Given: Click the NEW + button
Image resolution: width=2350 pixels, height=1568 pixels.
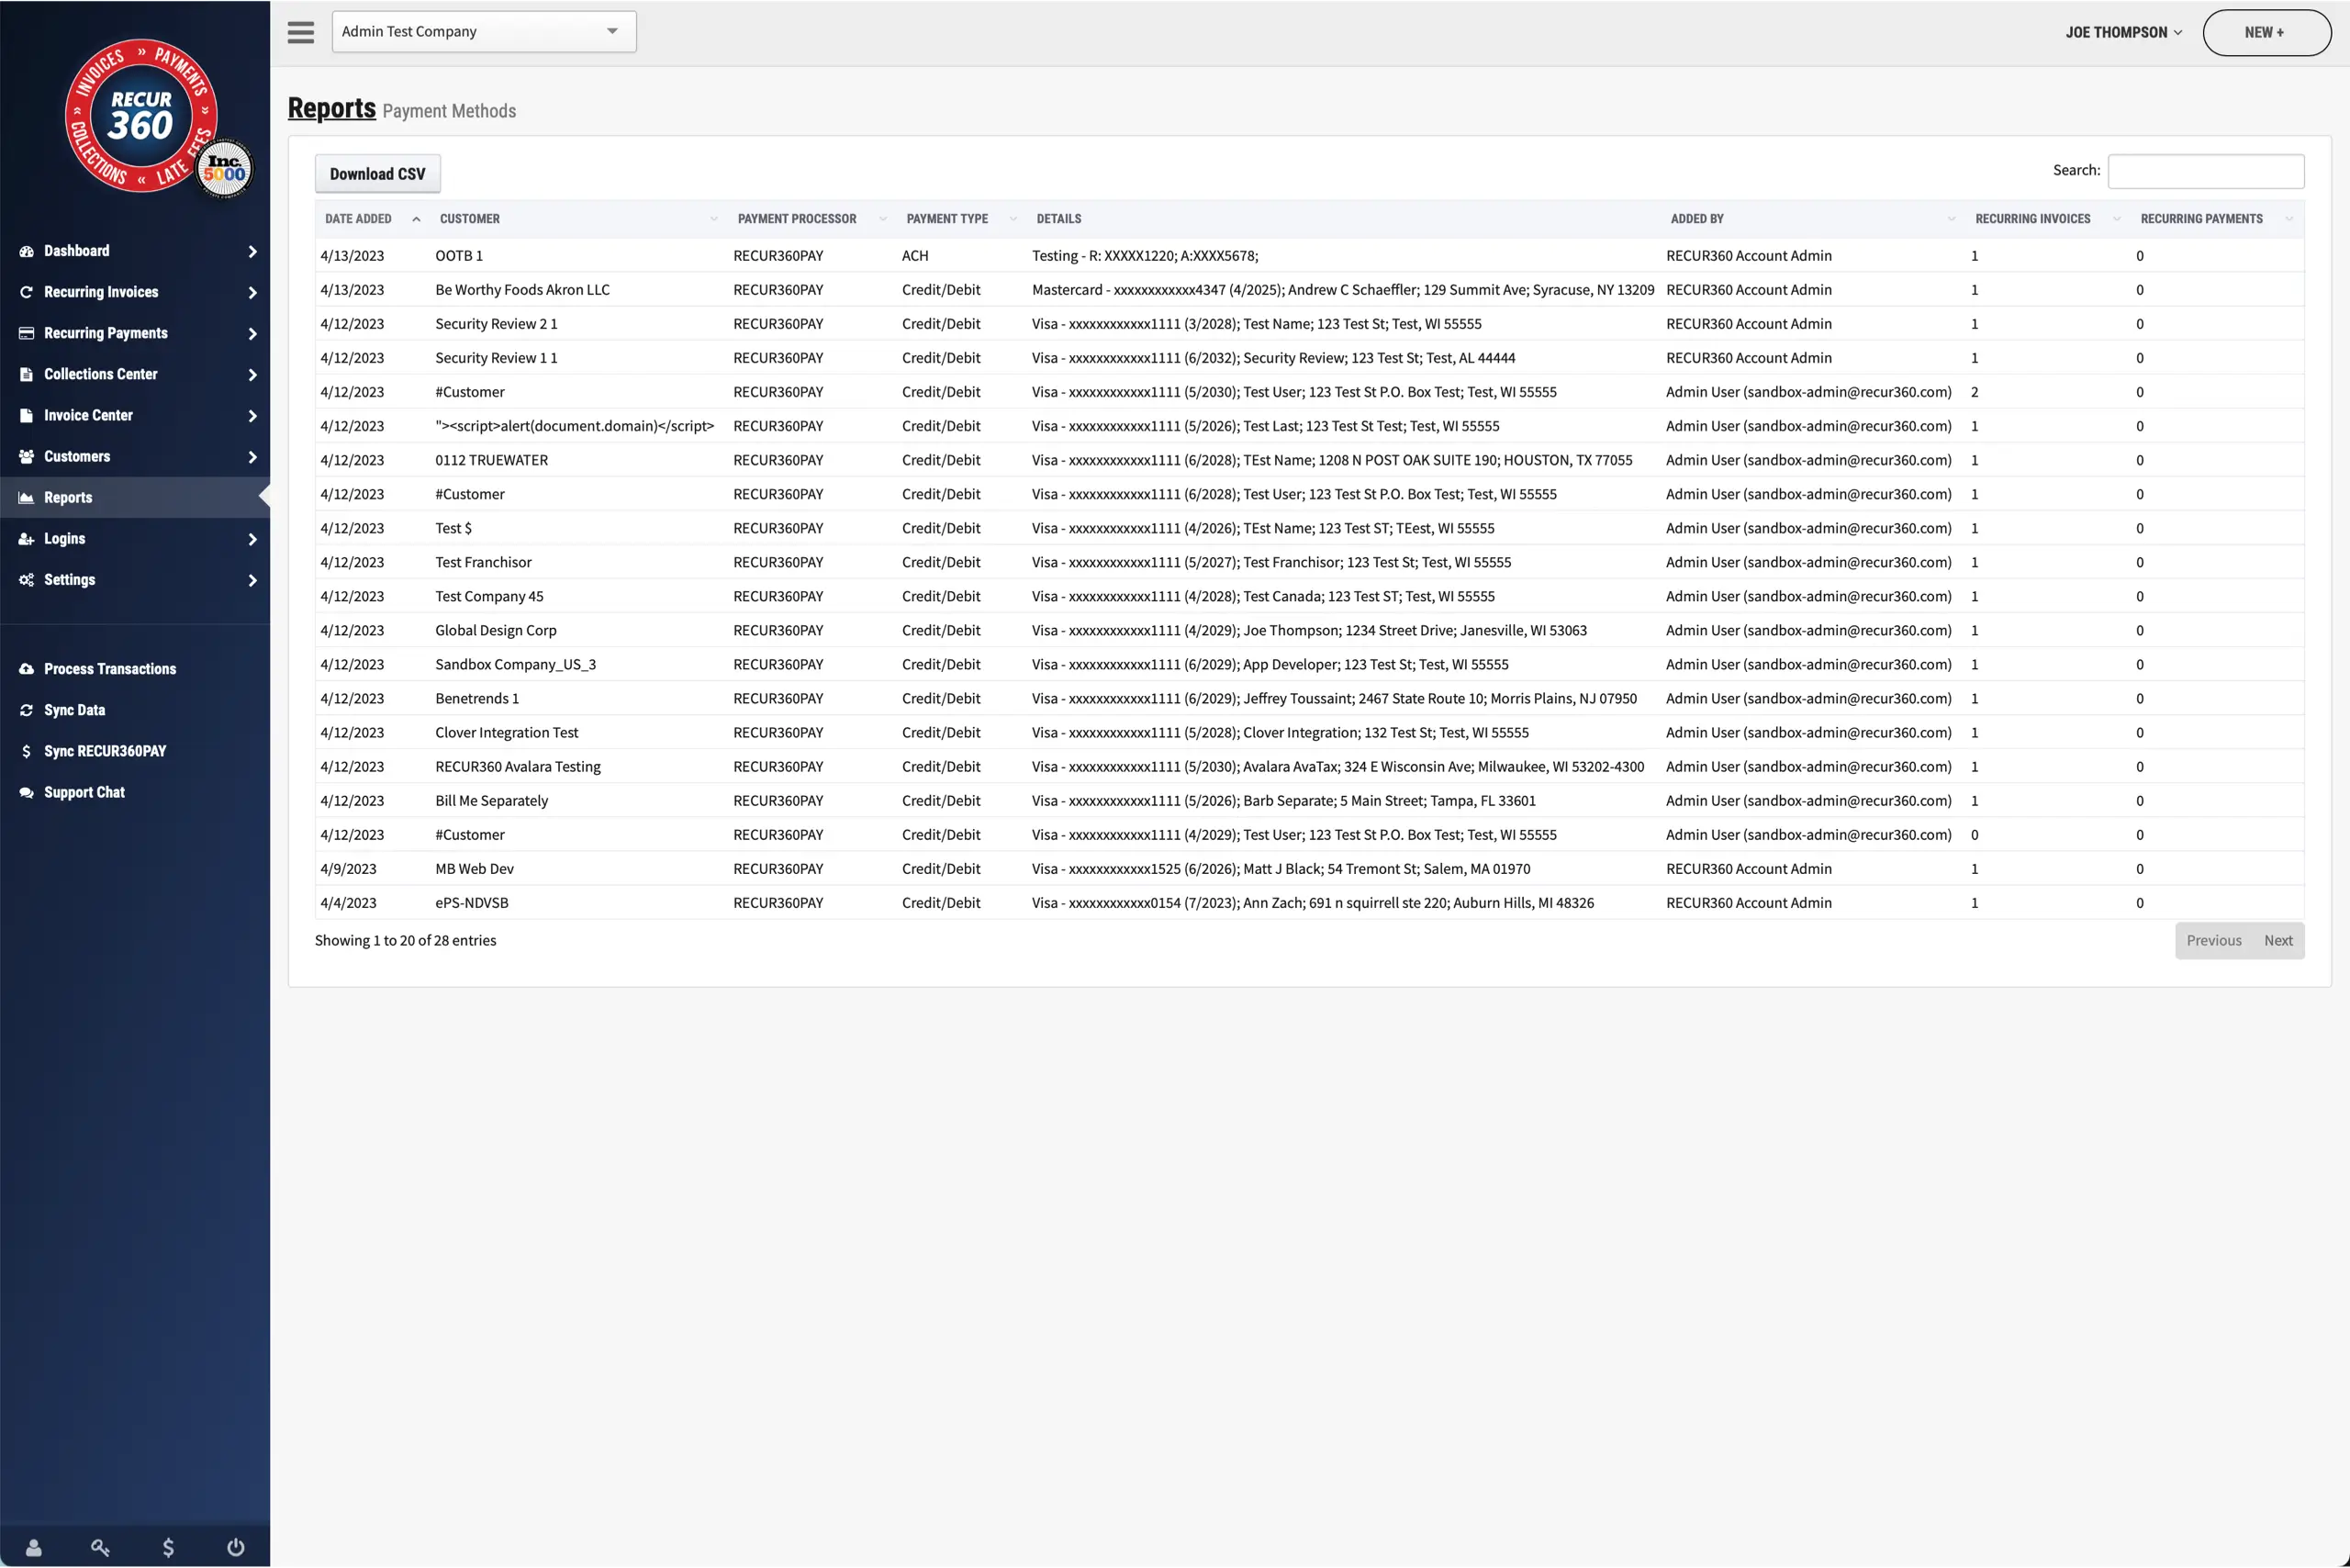Looking at the screenshot, I should [2266, 32].
